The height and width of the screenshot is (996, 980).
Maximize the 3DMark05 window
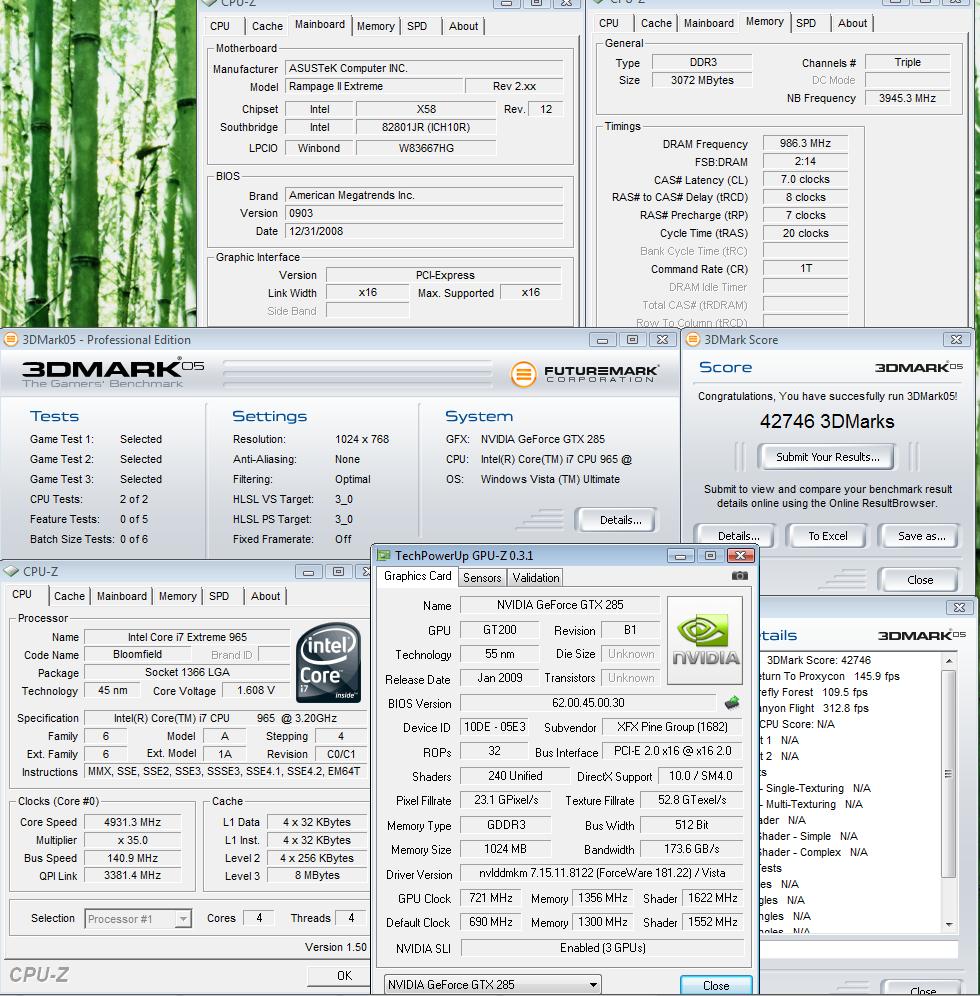[633, 340]
